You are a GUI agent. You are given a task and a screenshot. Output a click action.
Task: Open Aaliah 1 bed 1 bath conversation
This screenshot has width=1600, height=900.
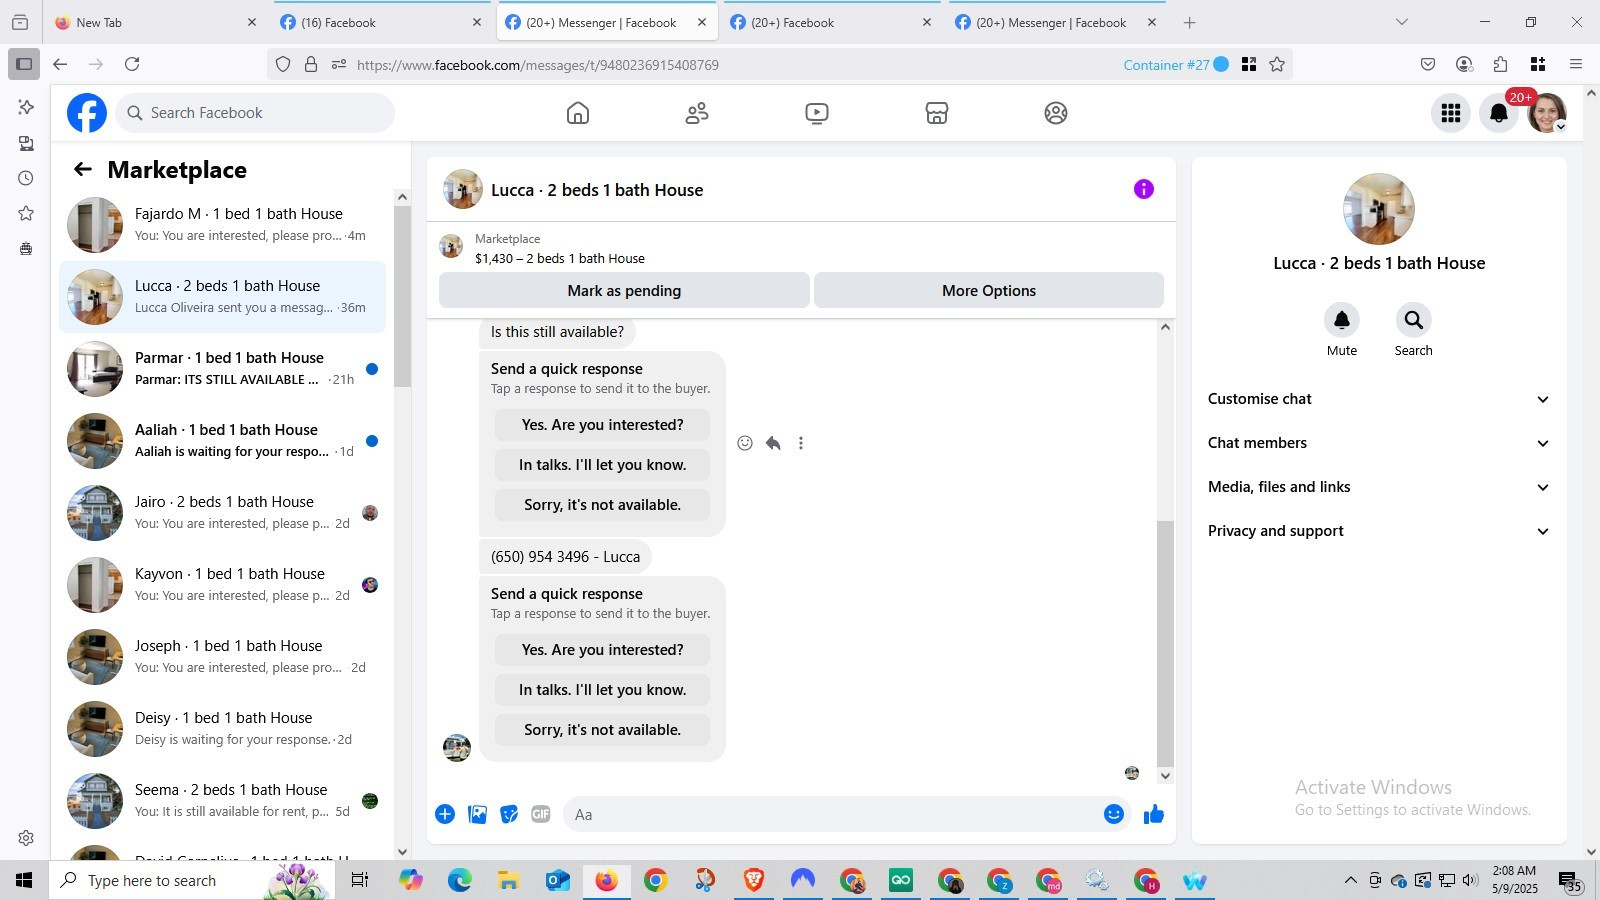pyautogui.click(x=222, y=441)
